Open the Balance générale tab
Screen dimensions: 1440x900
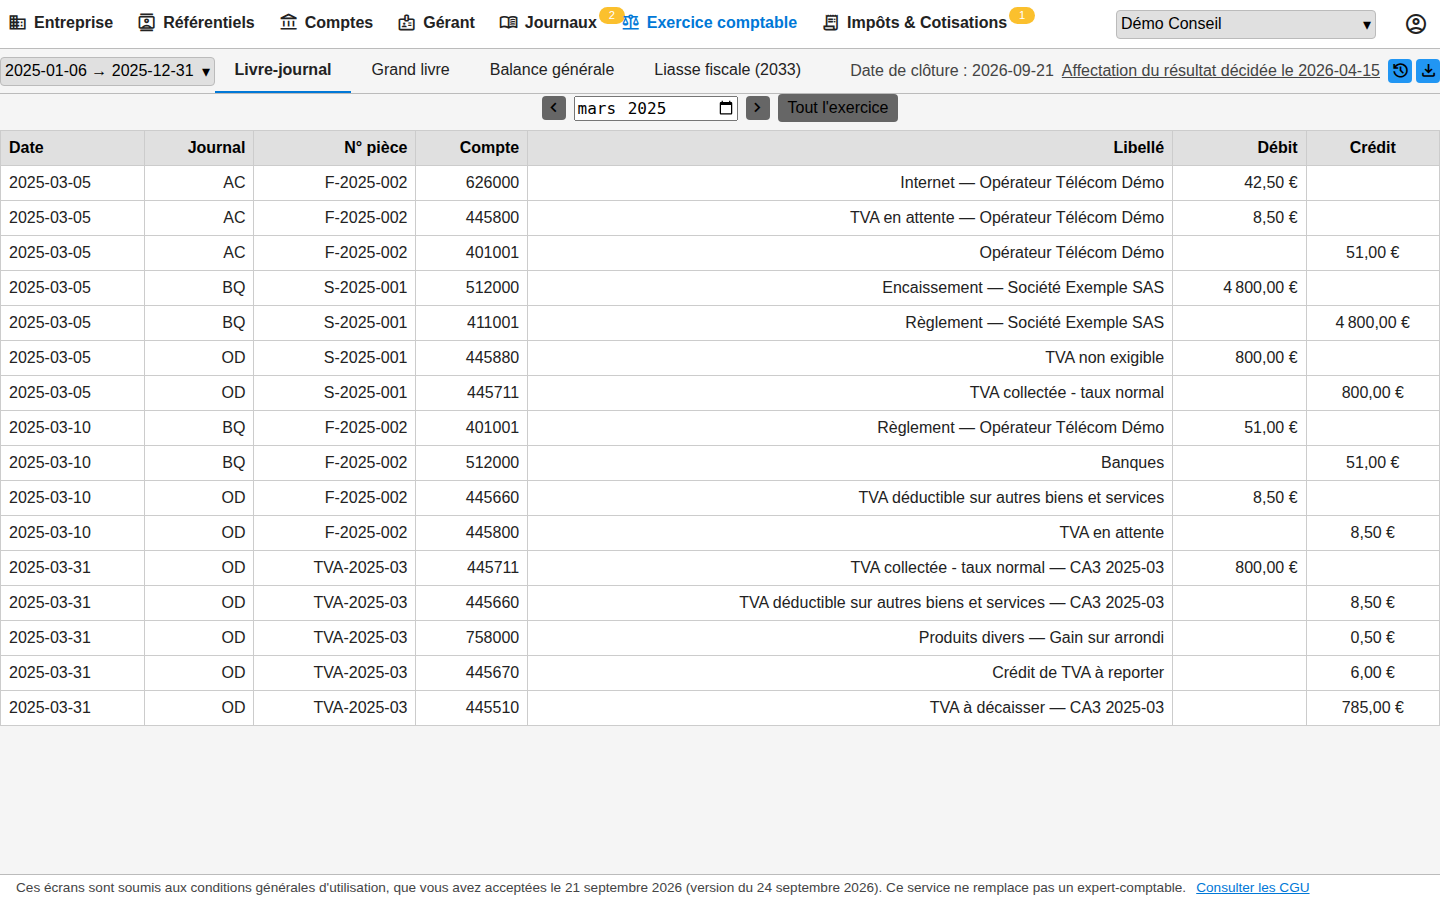pos(552,70)
